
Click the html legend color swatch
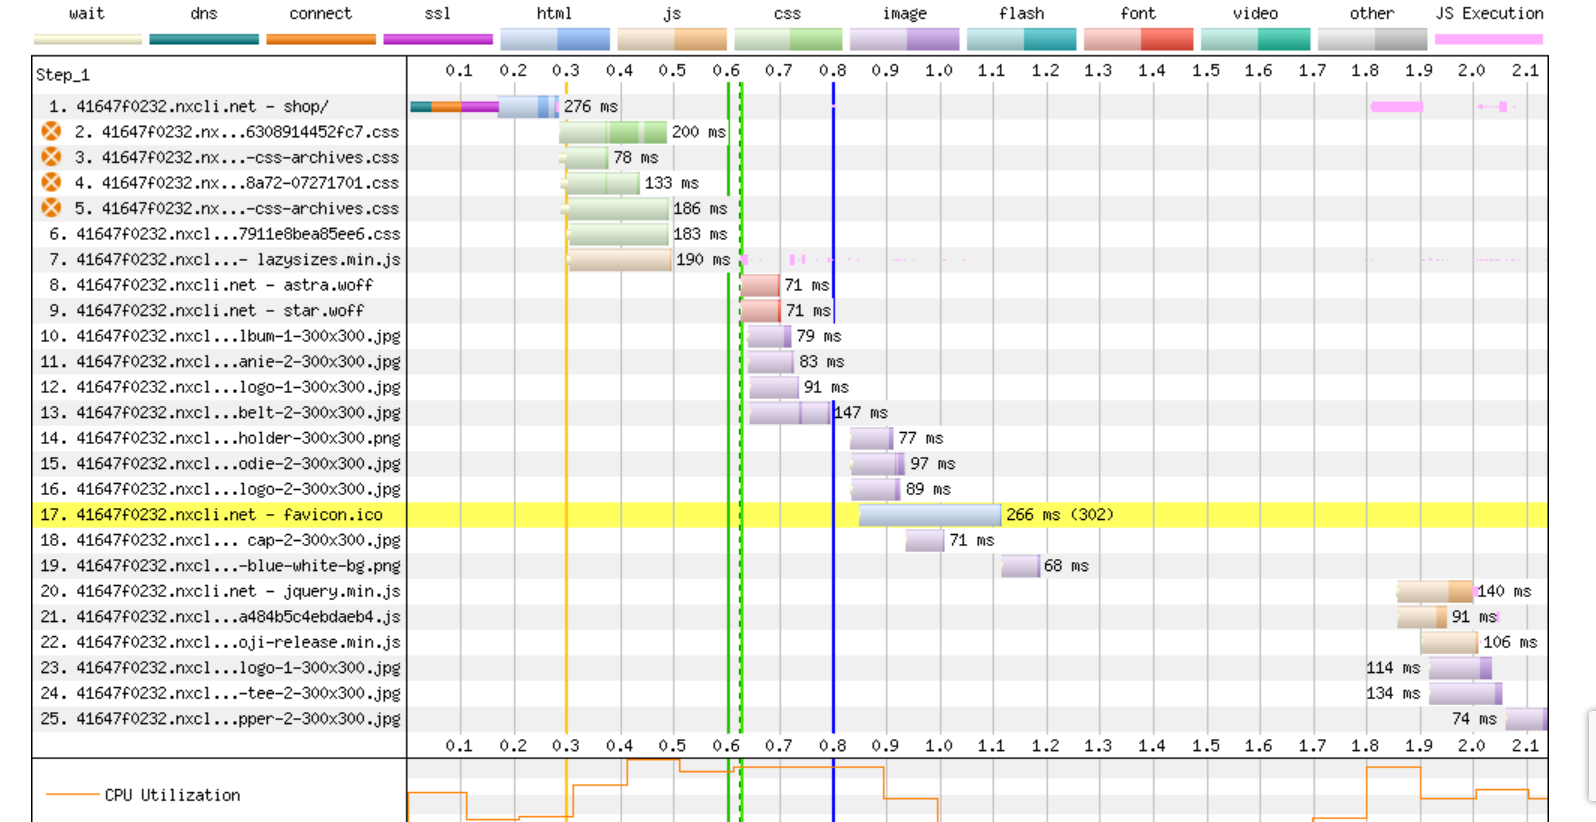555,39
